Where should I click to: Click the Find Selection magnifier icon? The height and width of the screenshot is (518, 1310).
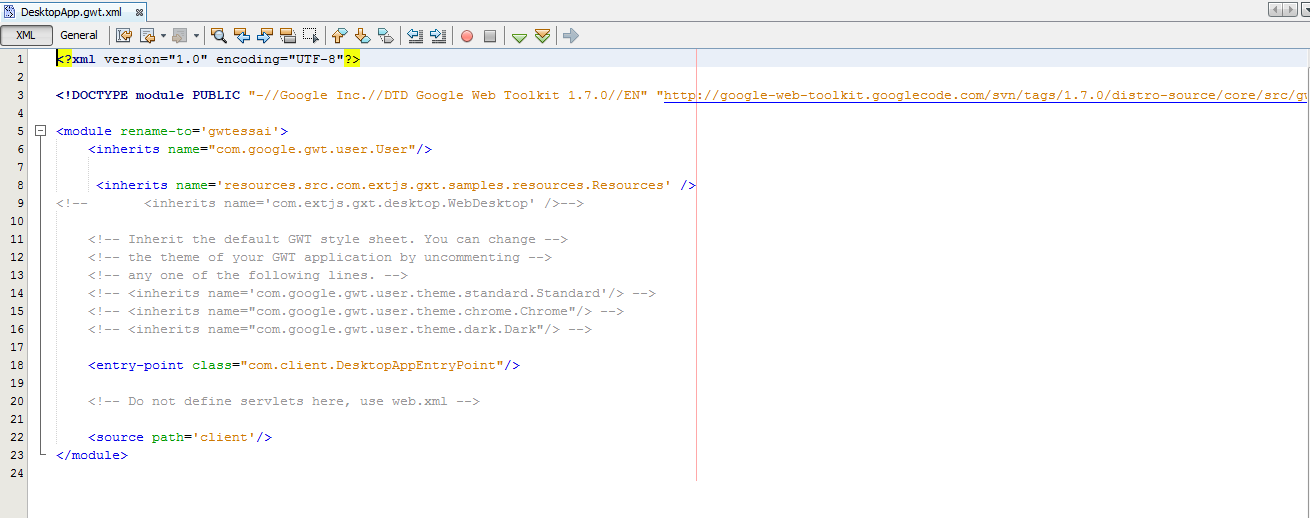(x=219, y=36)
